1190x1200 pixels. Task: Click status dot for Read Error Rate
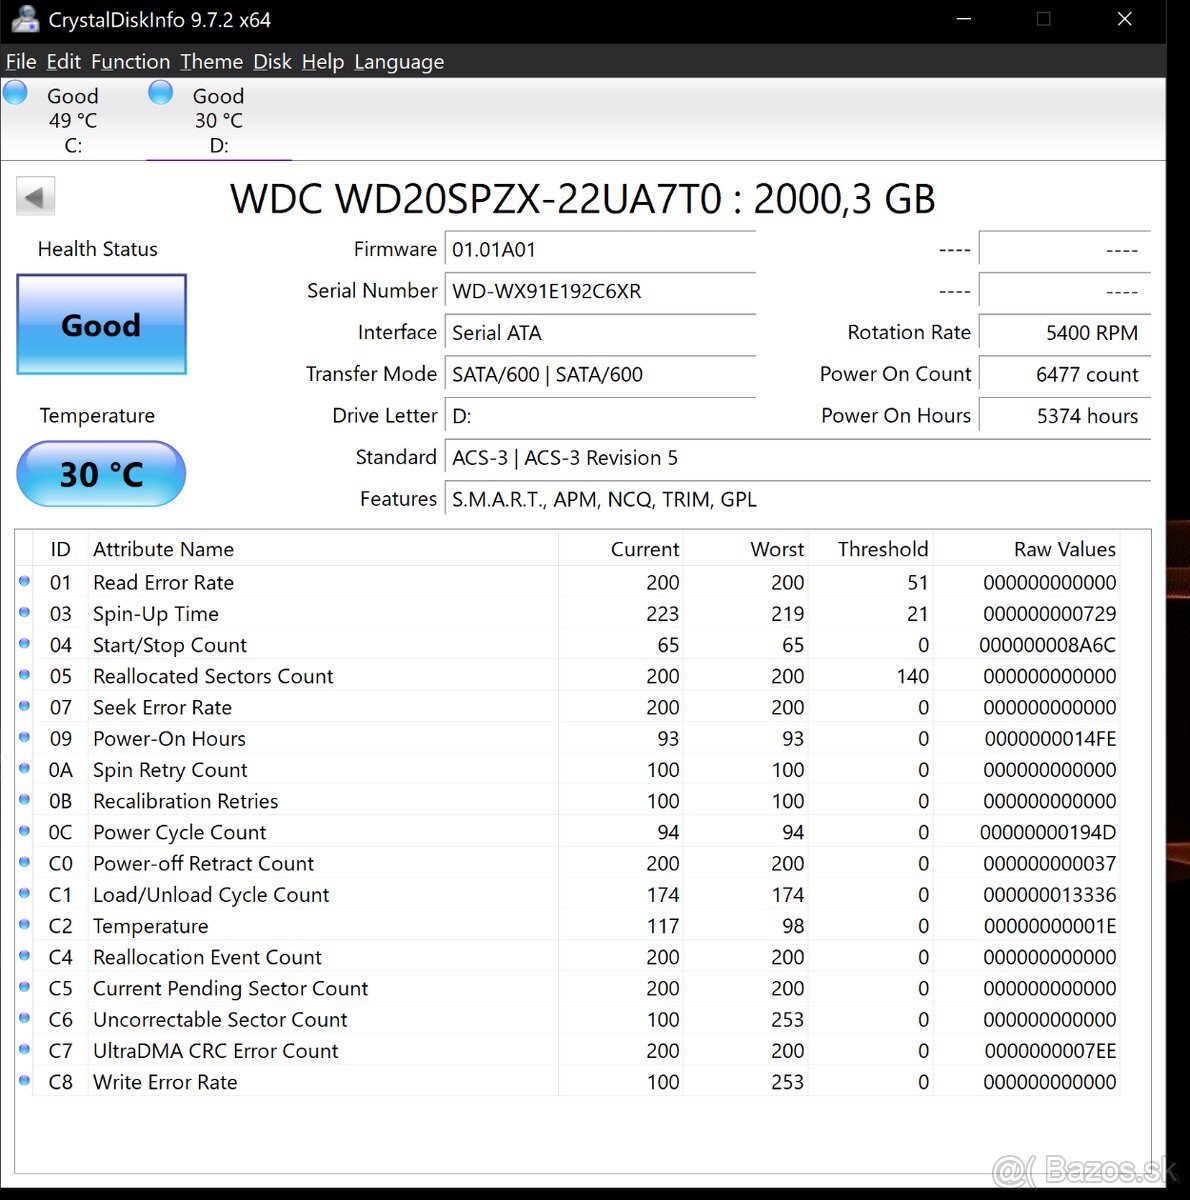pyautogui.click(x=24, y=581)
